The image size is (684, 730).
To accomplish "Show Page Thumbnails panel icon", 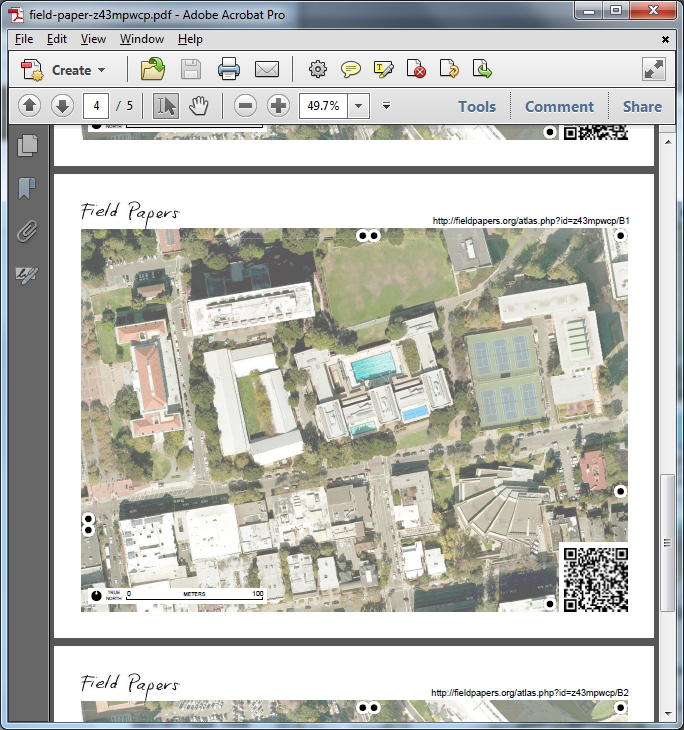I will 27,146.
